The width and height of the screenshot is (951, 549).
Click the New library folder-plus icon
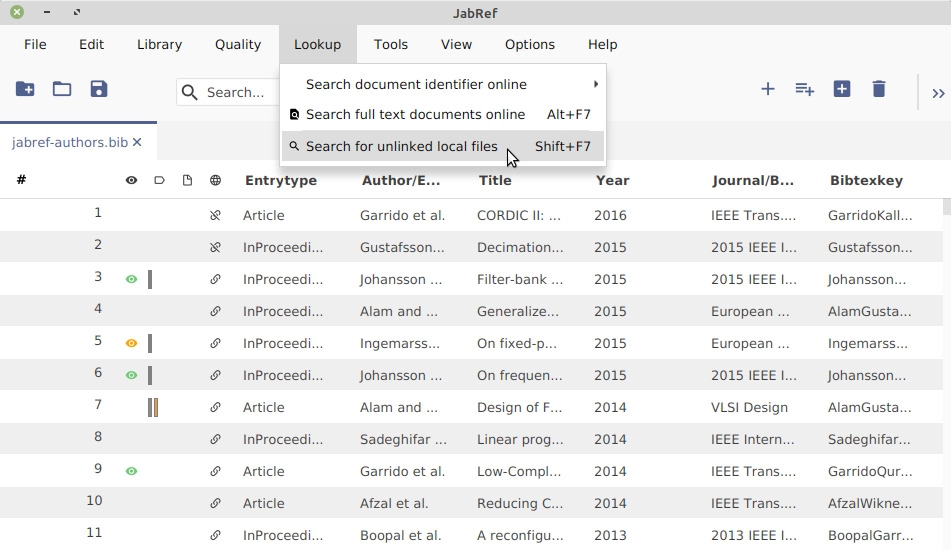point(25,89)
